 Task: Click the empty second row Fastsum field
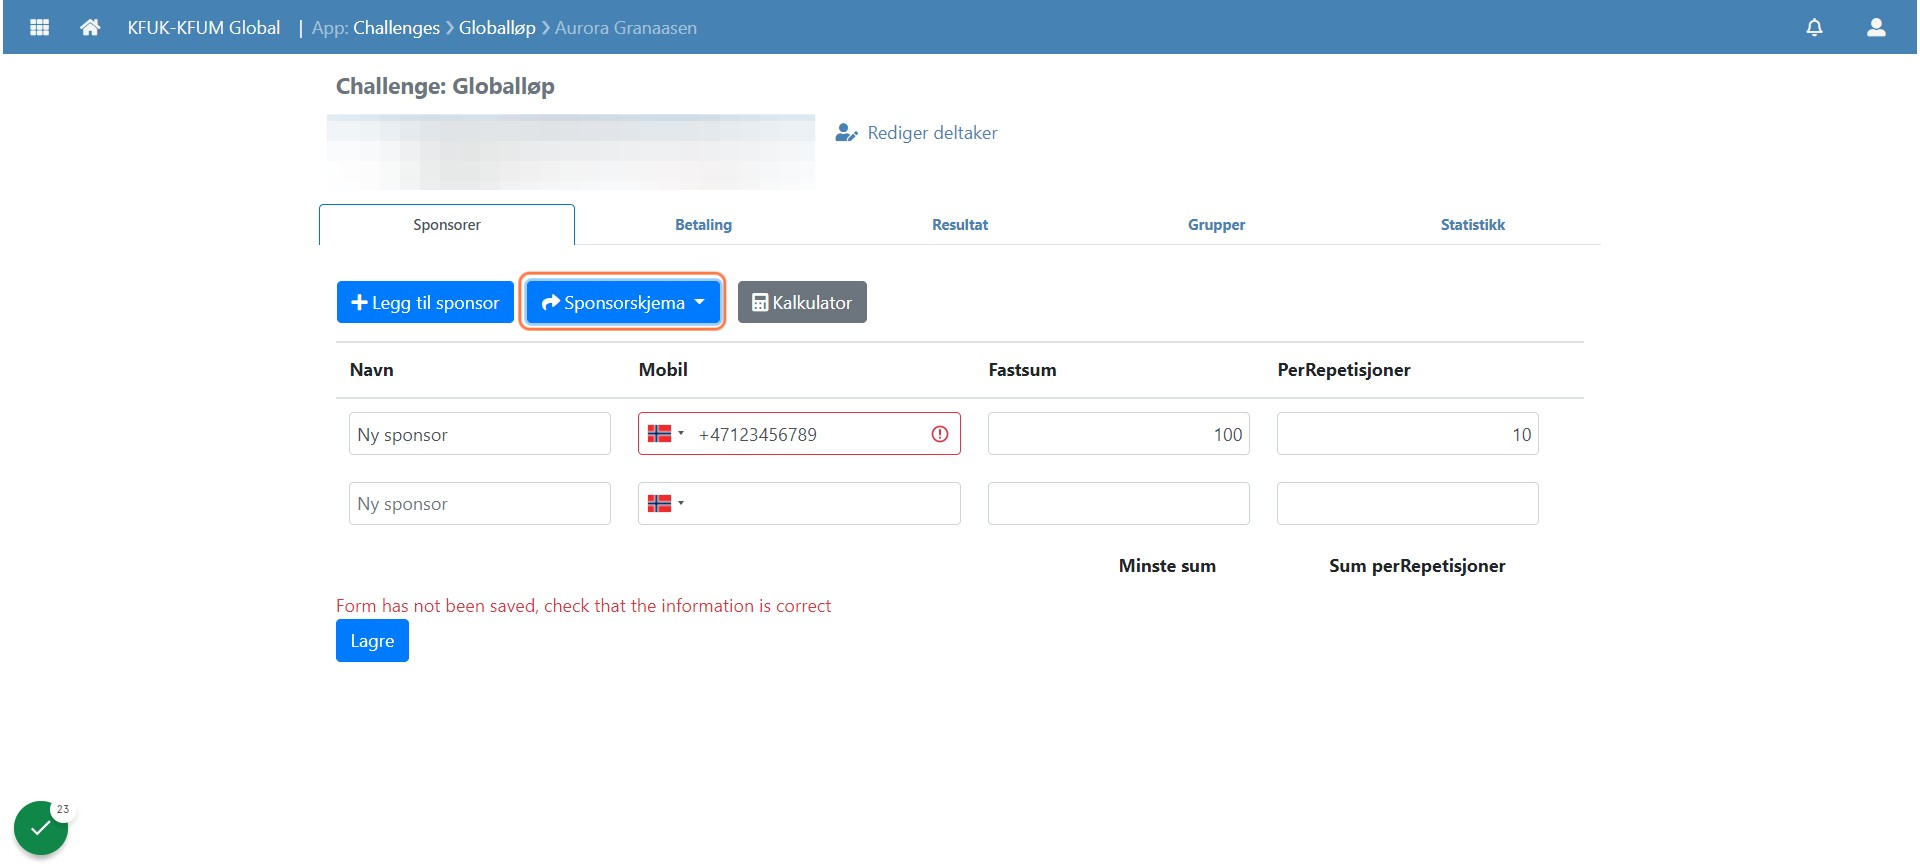click(x=1119, y=503)
